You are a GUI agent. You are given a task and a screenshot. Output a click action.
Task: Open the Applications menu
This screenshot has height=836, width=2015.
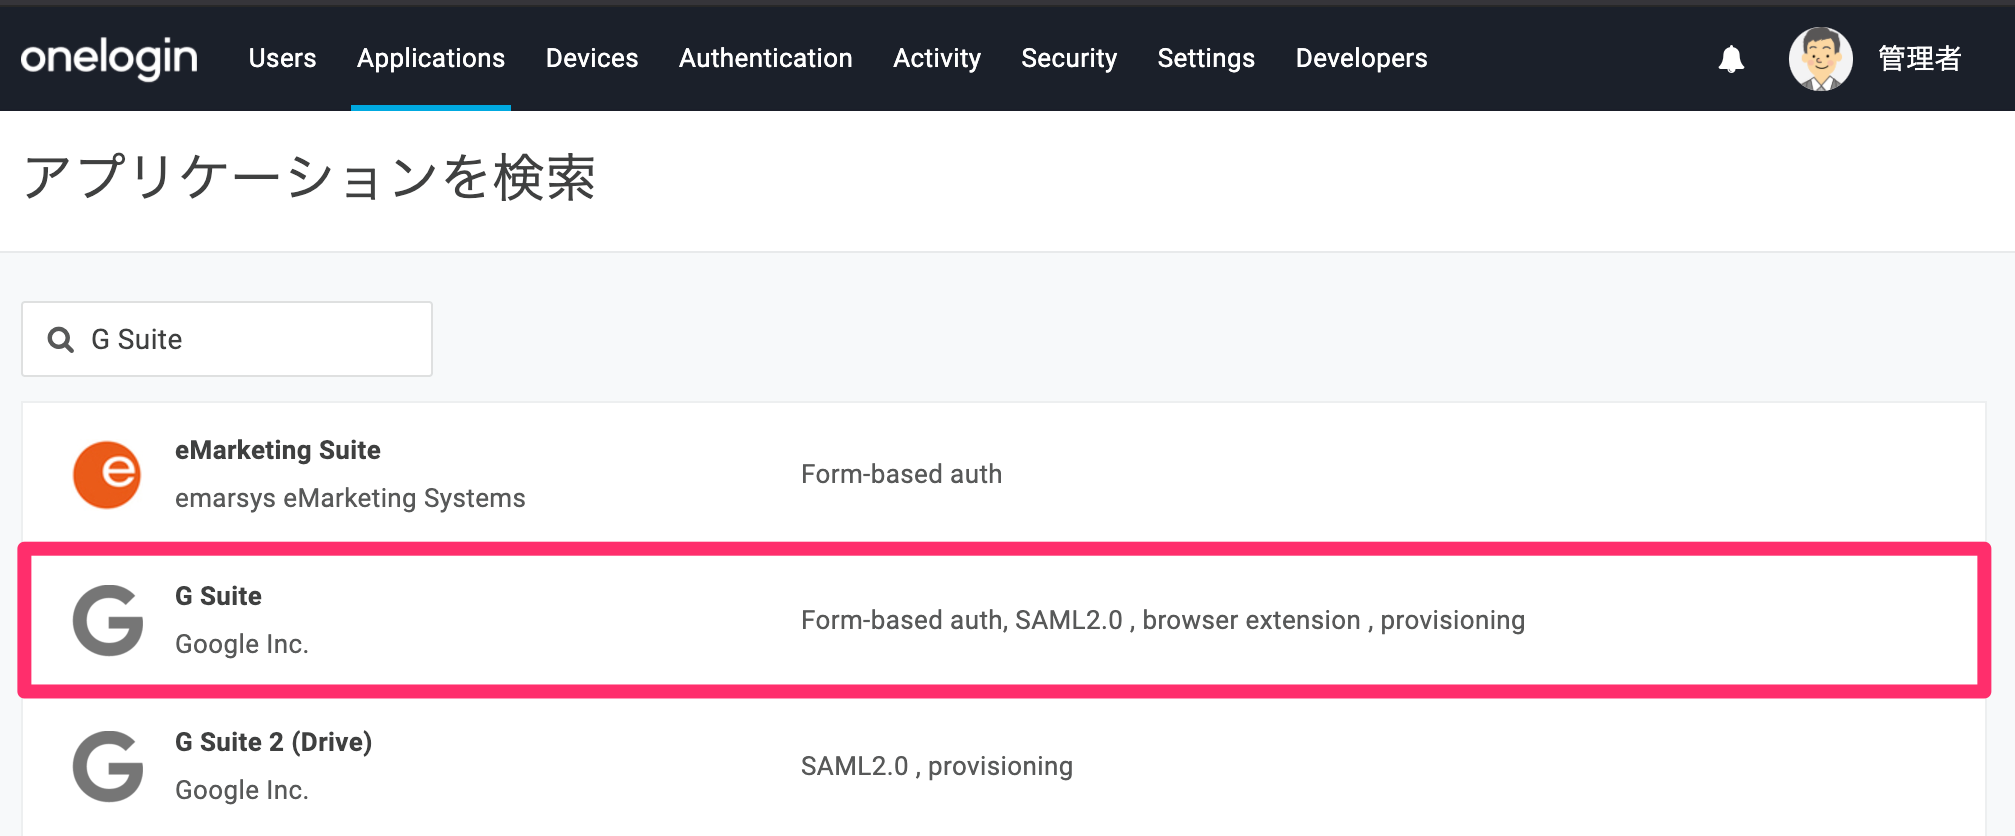coord(431,58)
